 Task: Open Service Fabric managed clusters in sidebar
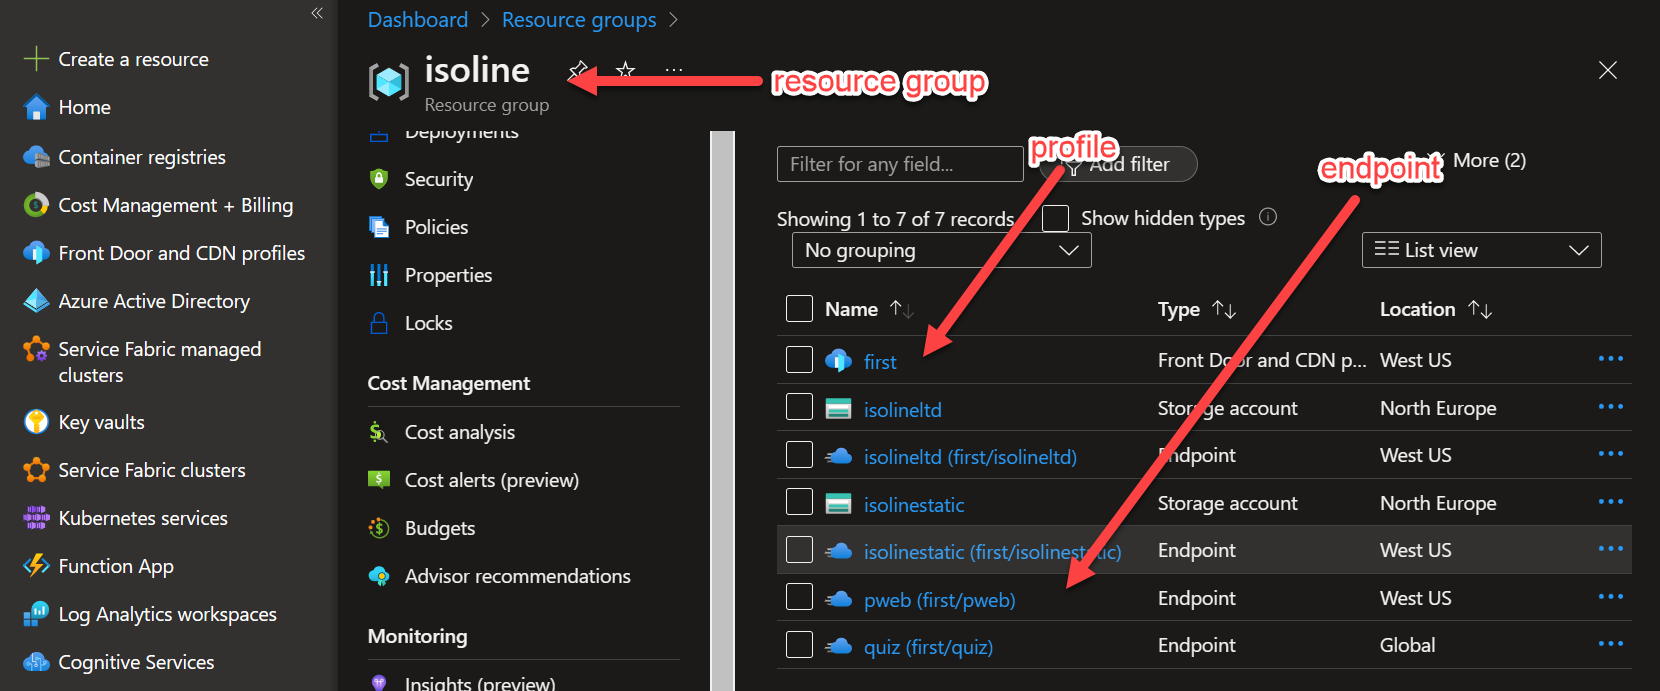coord(160,362)
